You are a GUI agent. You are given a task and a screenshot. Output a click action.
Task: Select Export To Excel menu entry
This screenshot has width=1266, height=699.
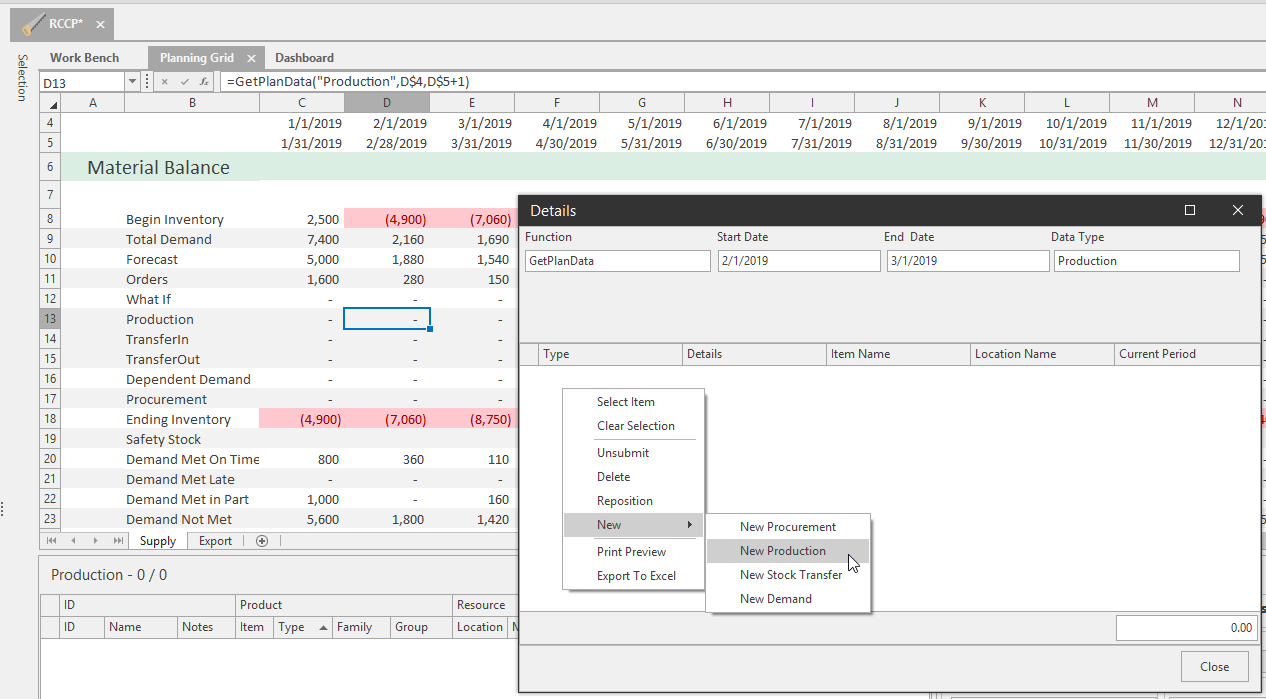point(636,576)
